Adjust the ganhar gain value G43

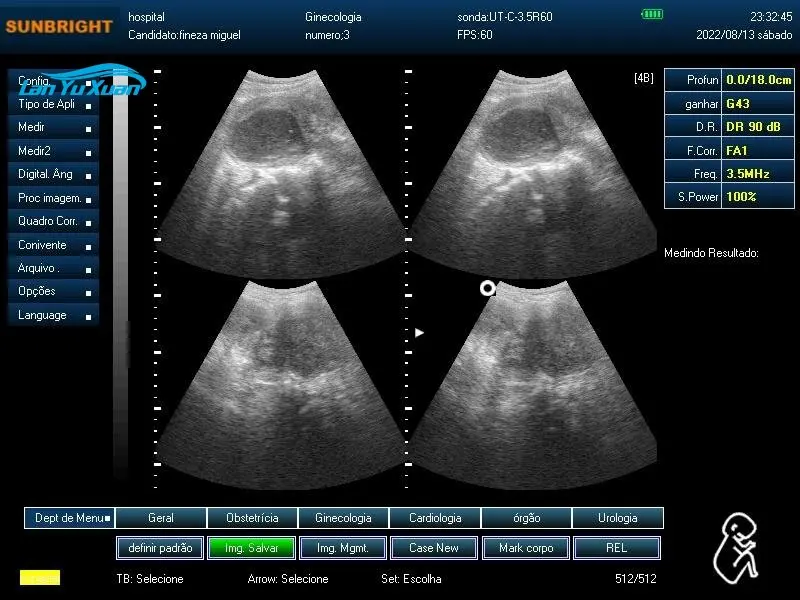pyautogui.click(x=758, y=104)
